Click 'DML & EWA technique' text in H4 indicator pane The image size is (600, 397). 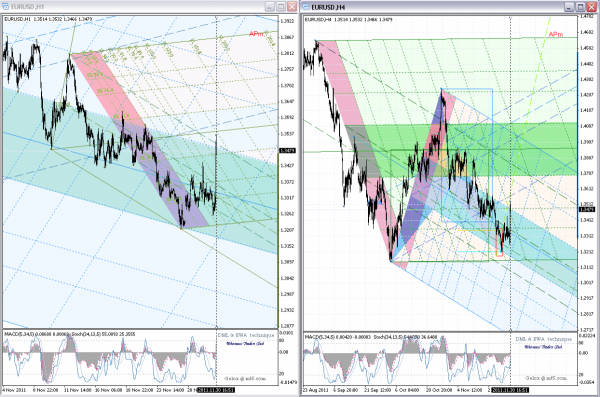point(543,339)
